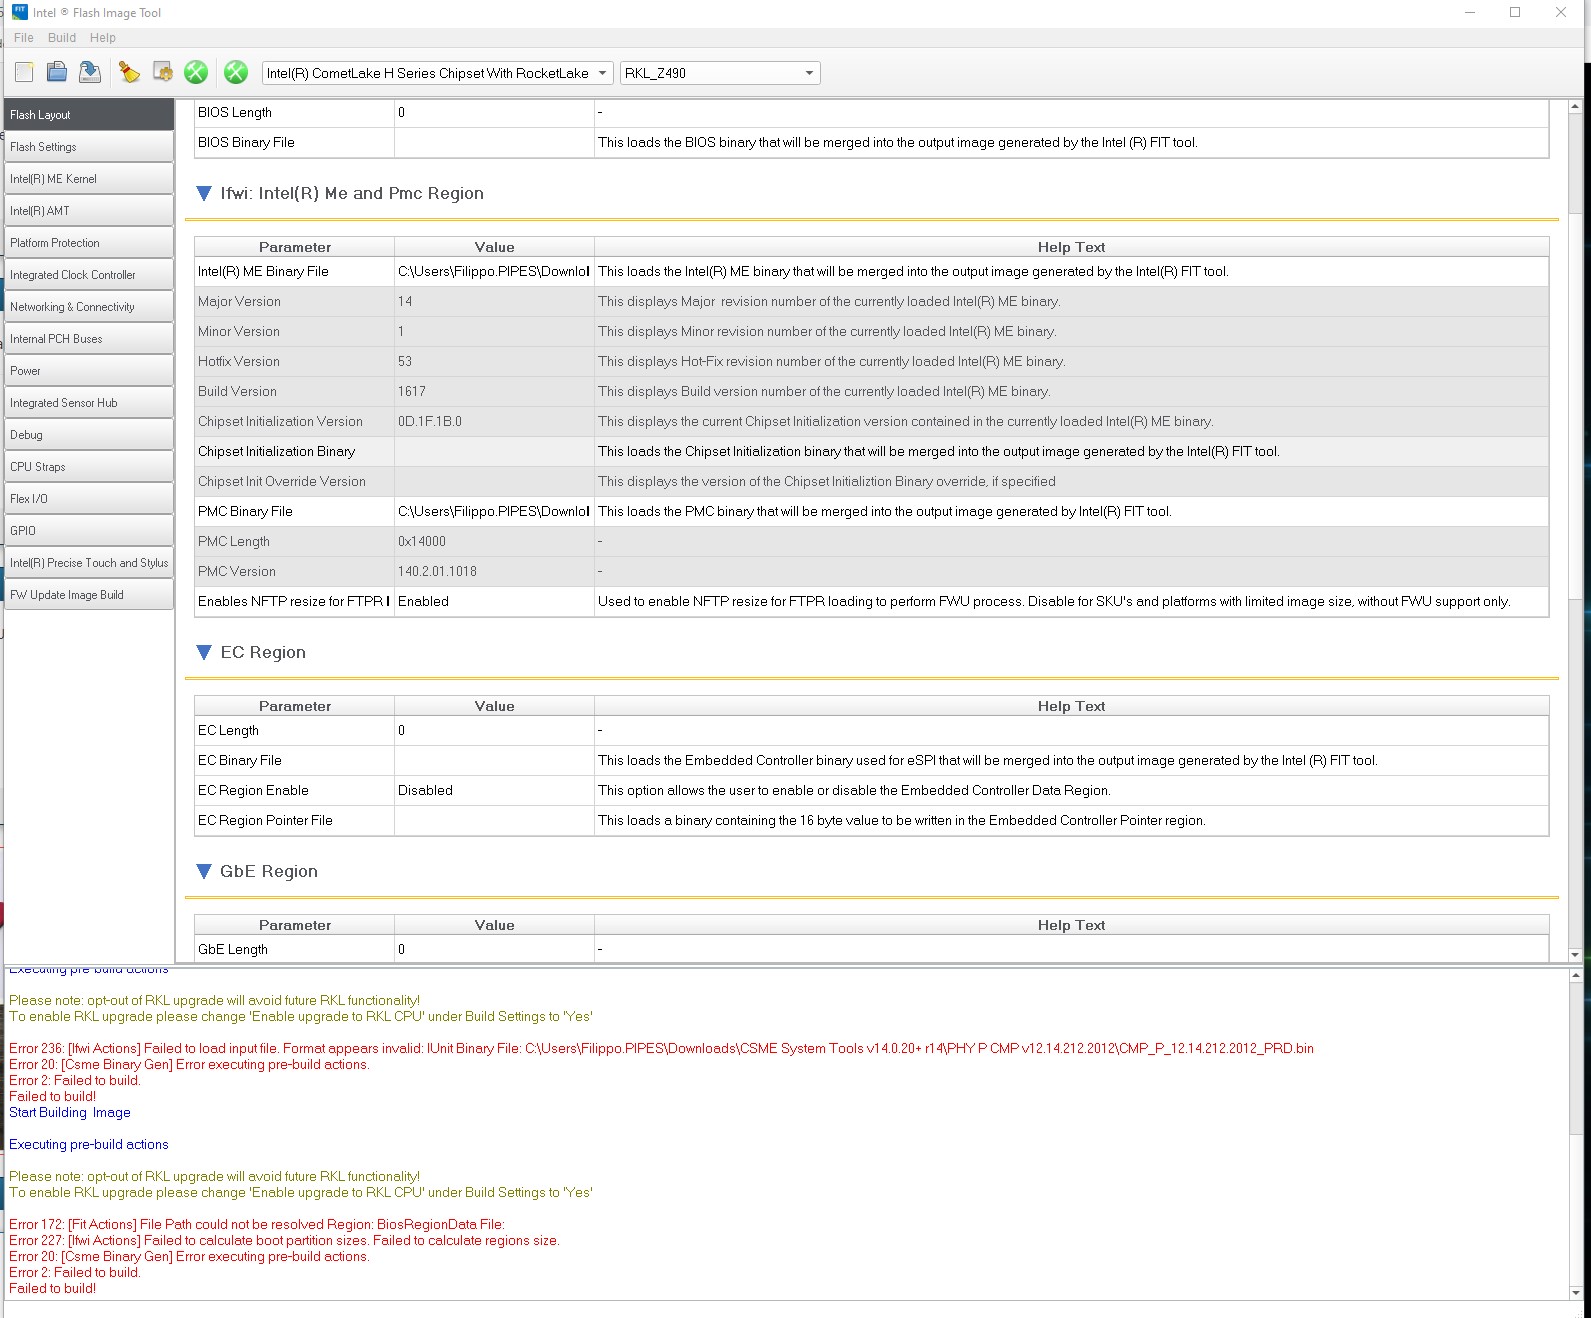
Task: Click the second green build icon after separator
Action: (x=236, y=72)
